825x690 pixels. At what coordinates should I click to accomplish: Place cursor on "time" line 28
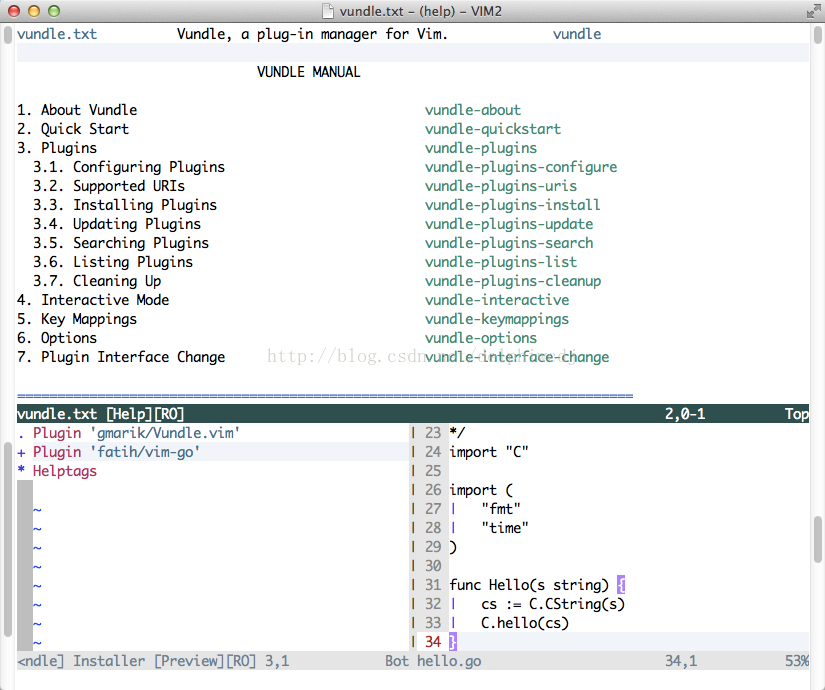(x=505, y=528)
